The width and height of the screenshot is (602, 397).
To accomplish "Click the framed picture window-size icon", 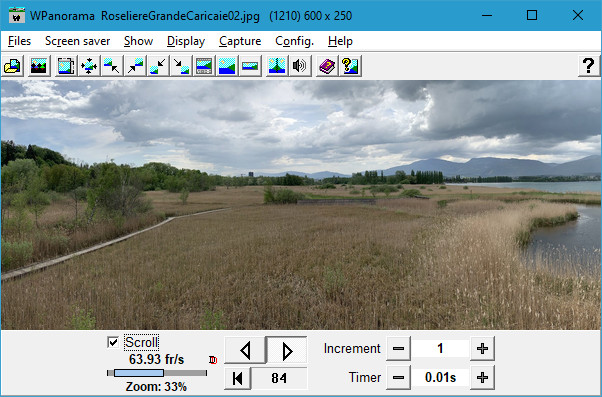I will coord(66,66).
